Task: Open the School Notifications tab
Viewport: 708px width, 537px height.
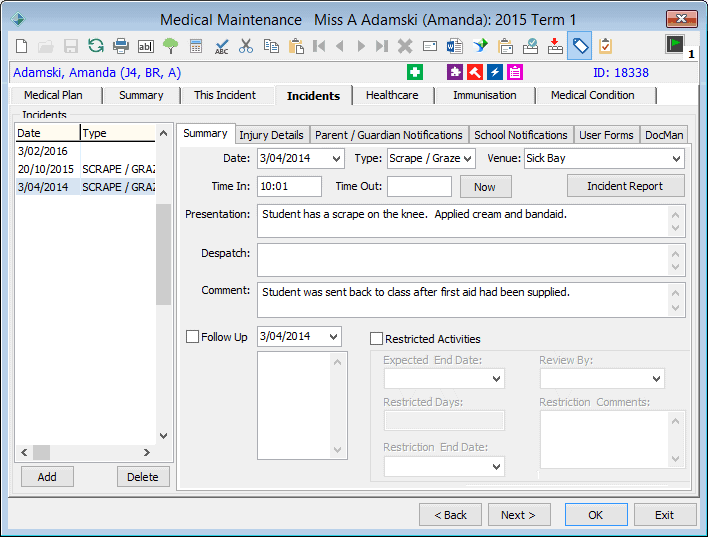Action: point(521,135)
